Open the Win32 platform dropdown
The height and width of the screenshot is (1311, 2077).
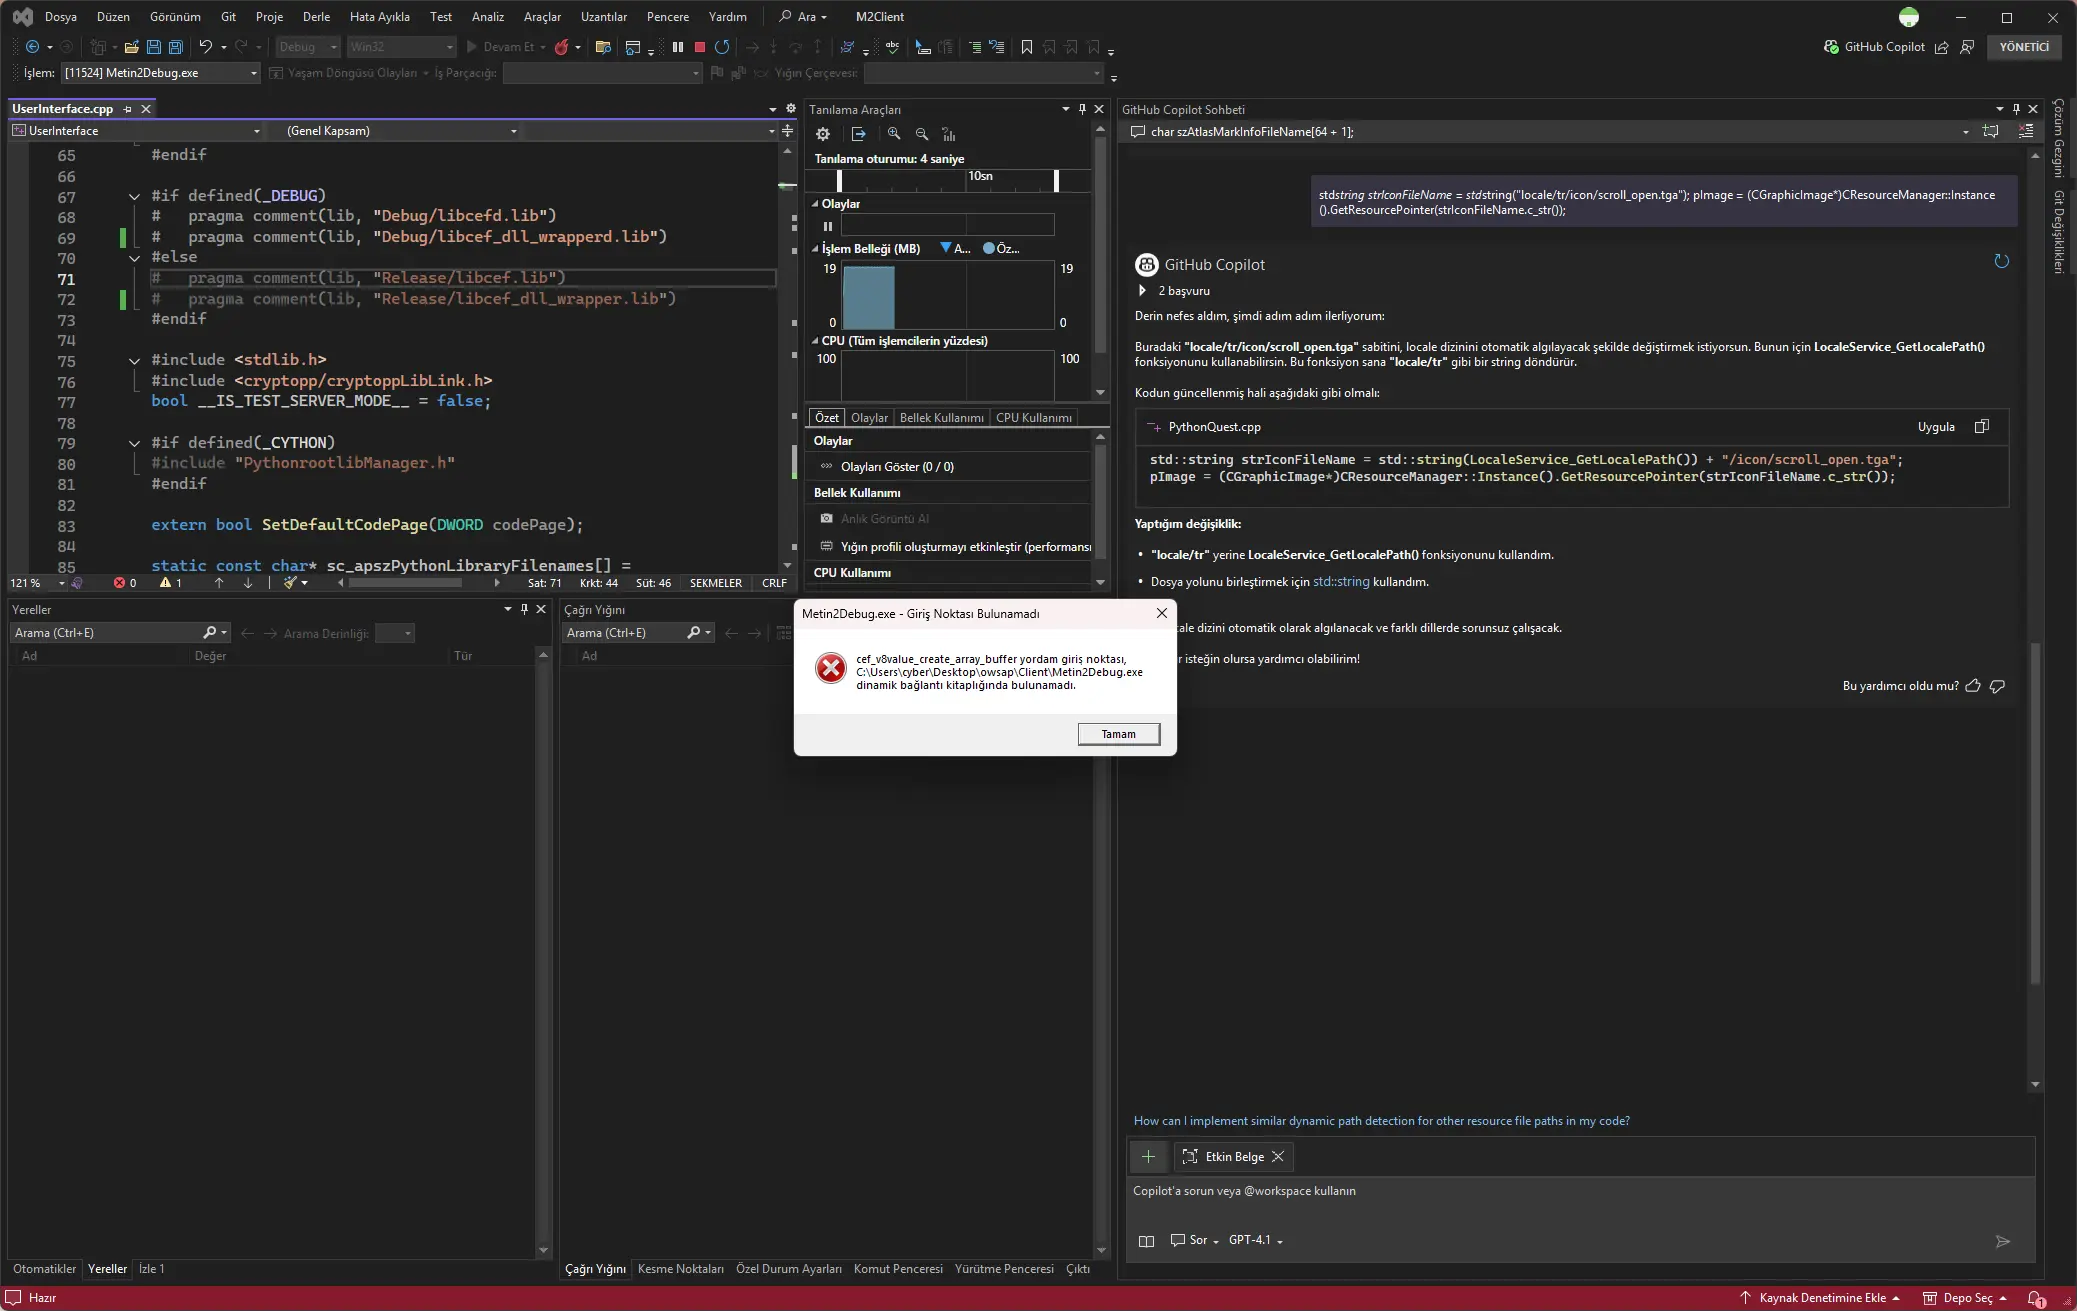[x=401, y=47]
